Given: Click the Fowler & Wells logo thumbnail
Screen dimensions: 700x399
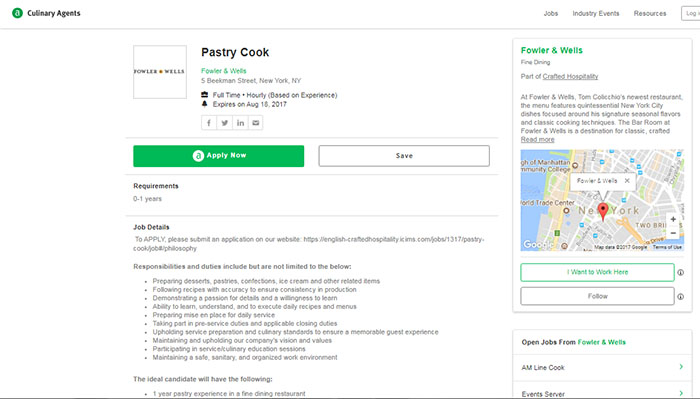Looking at the screenshot, I should coord(160,72).
